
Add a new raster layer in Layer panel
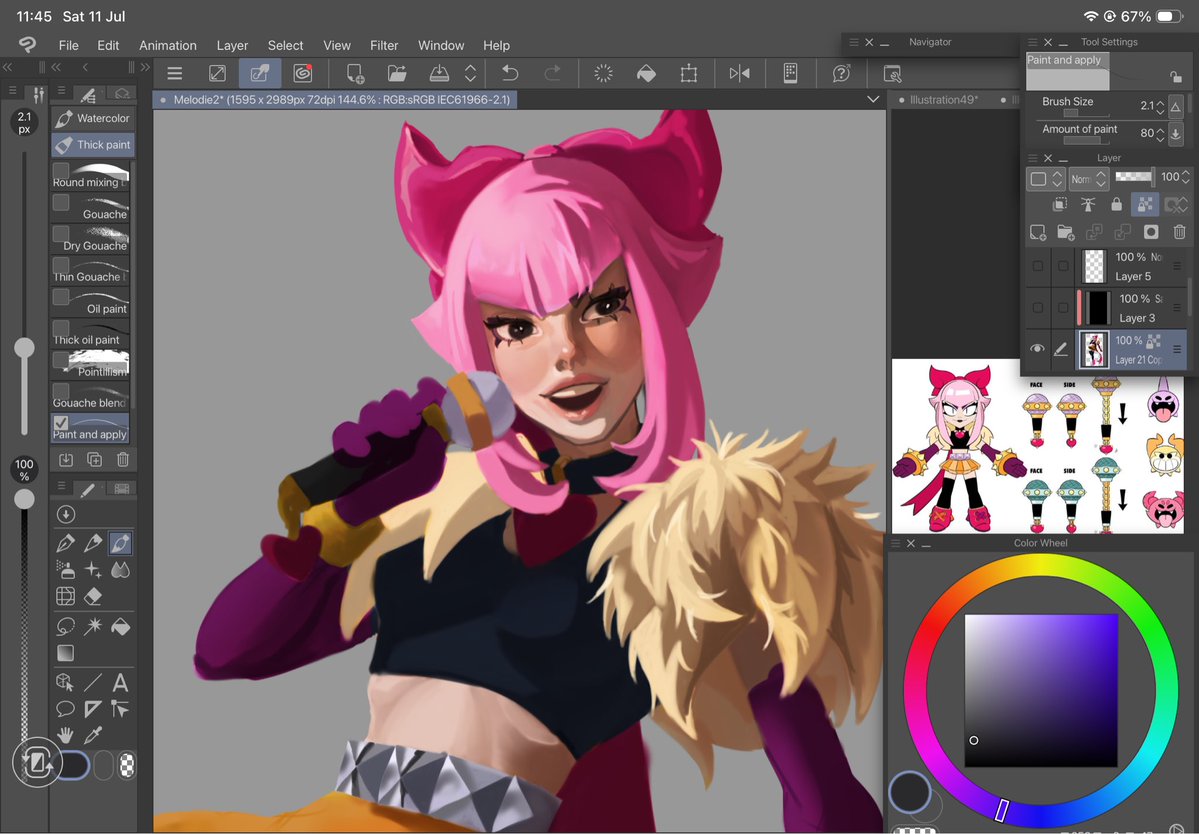pyautogui.click(x=1038, y=232)
